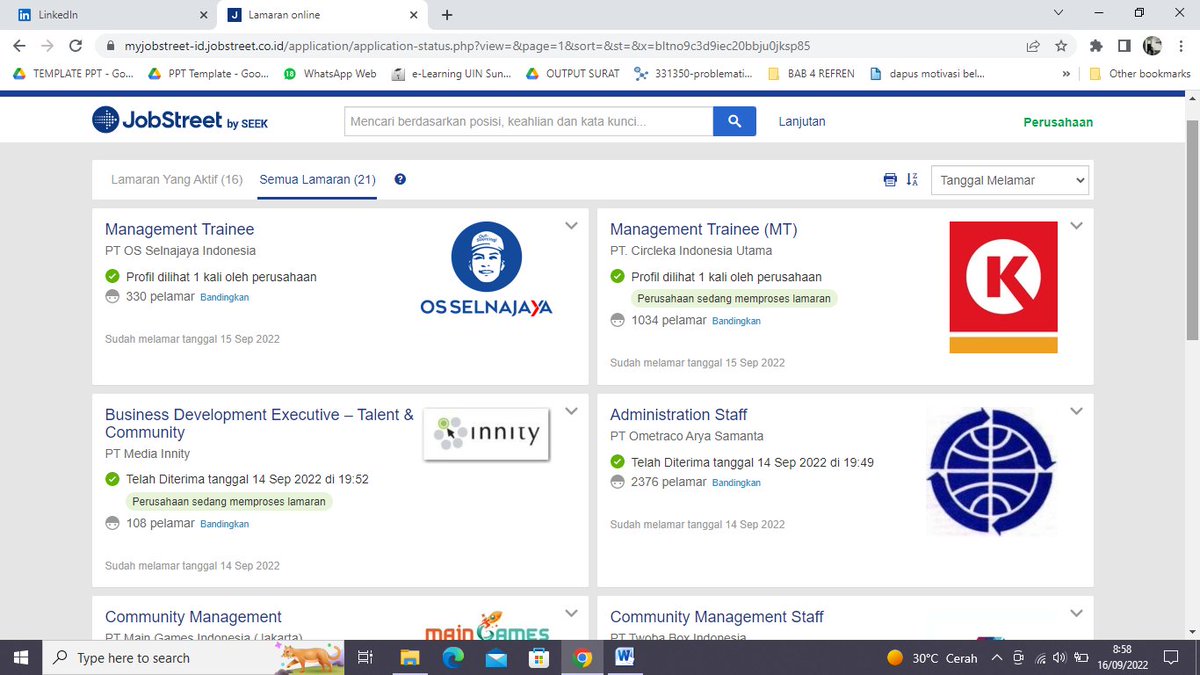Open the OUTPUT SURAT bookmark
This screenshot has height=675, width=1200.
pyautogui.click(x=572, y=73)
